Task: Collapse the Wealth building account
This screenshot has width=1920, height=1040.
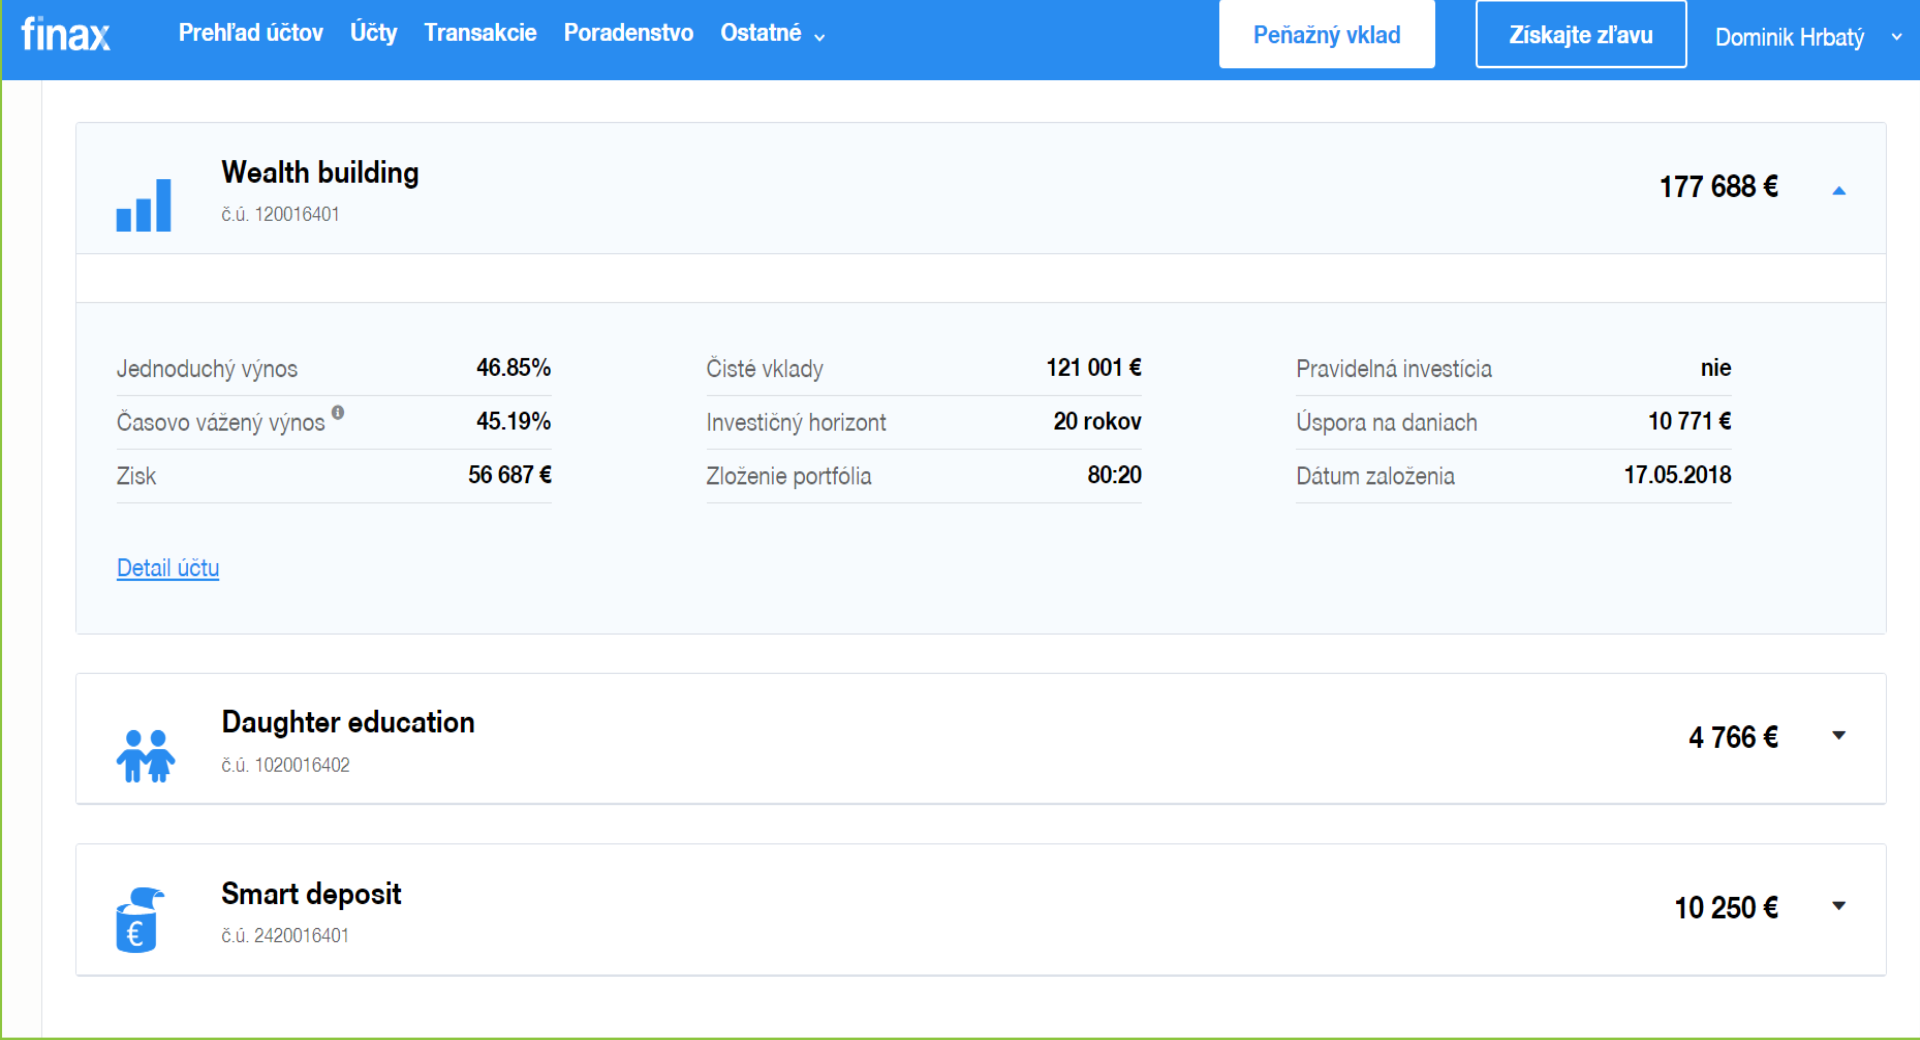Action: (1838, 190)
